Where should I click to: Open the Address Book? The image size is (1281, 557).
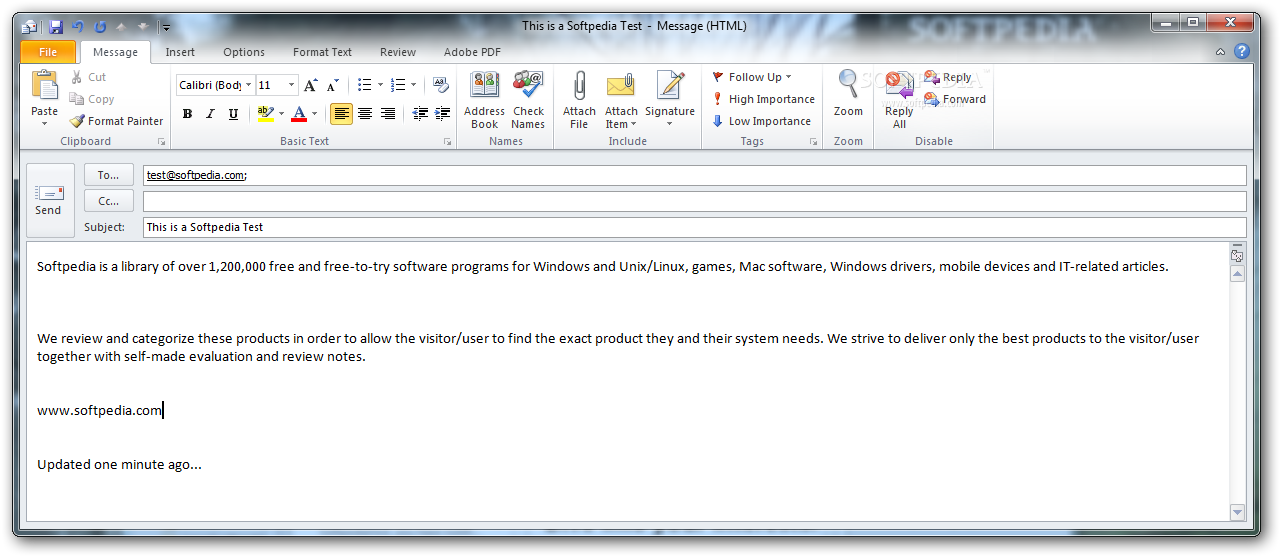tap(484, 100)
